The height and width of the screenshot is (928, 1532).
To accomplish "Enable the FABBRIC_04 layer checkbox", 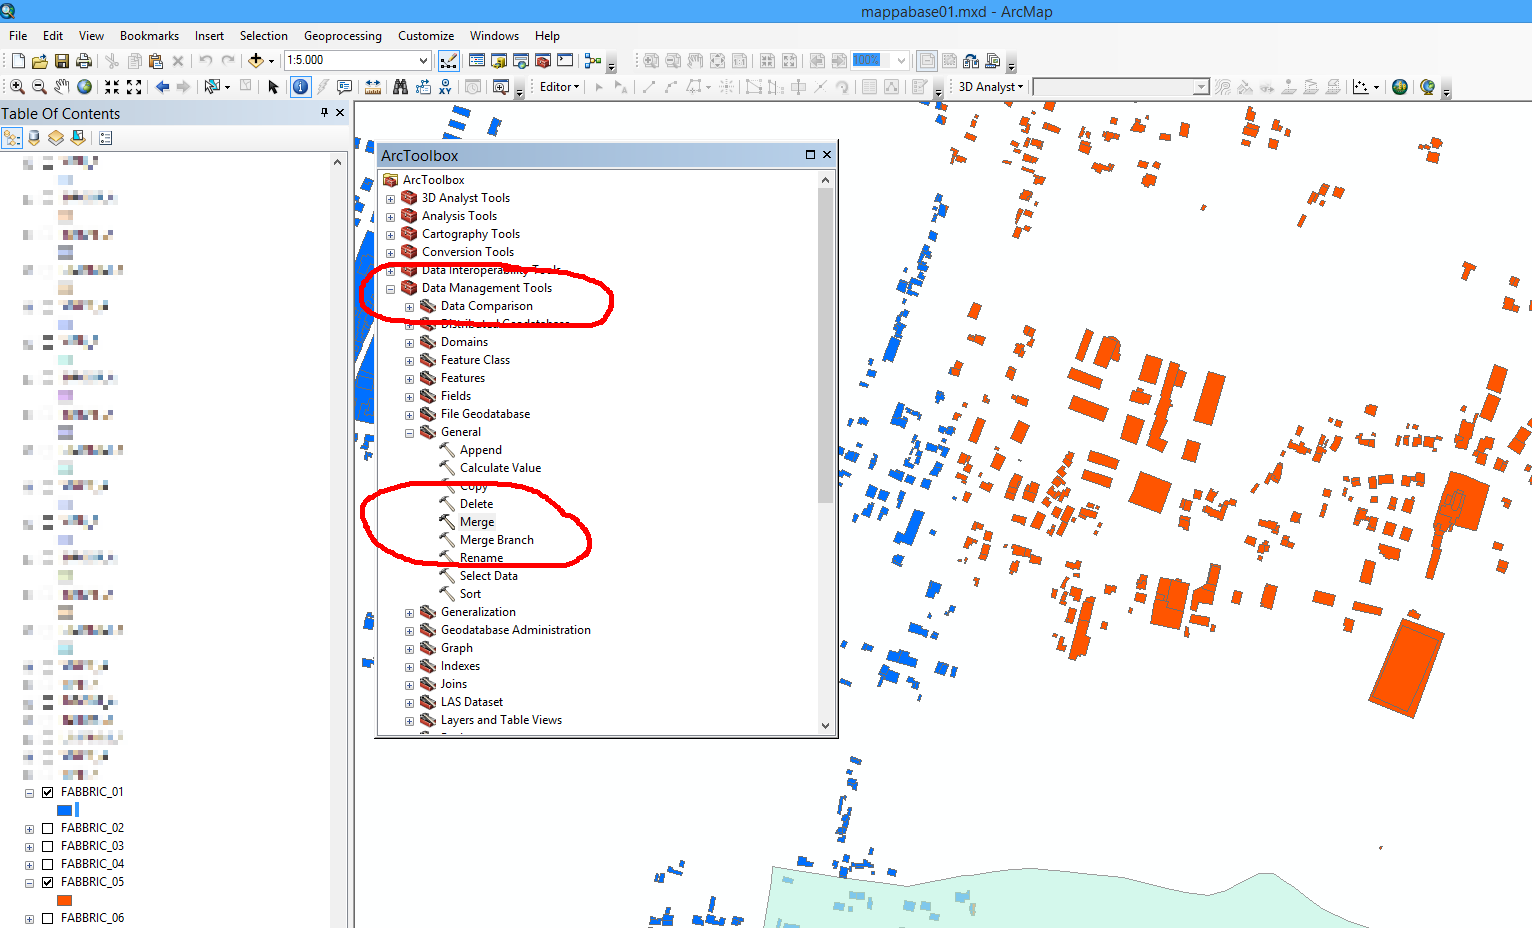I will click(x=47, y=864).
